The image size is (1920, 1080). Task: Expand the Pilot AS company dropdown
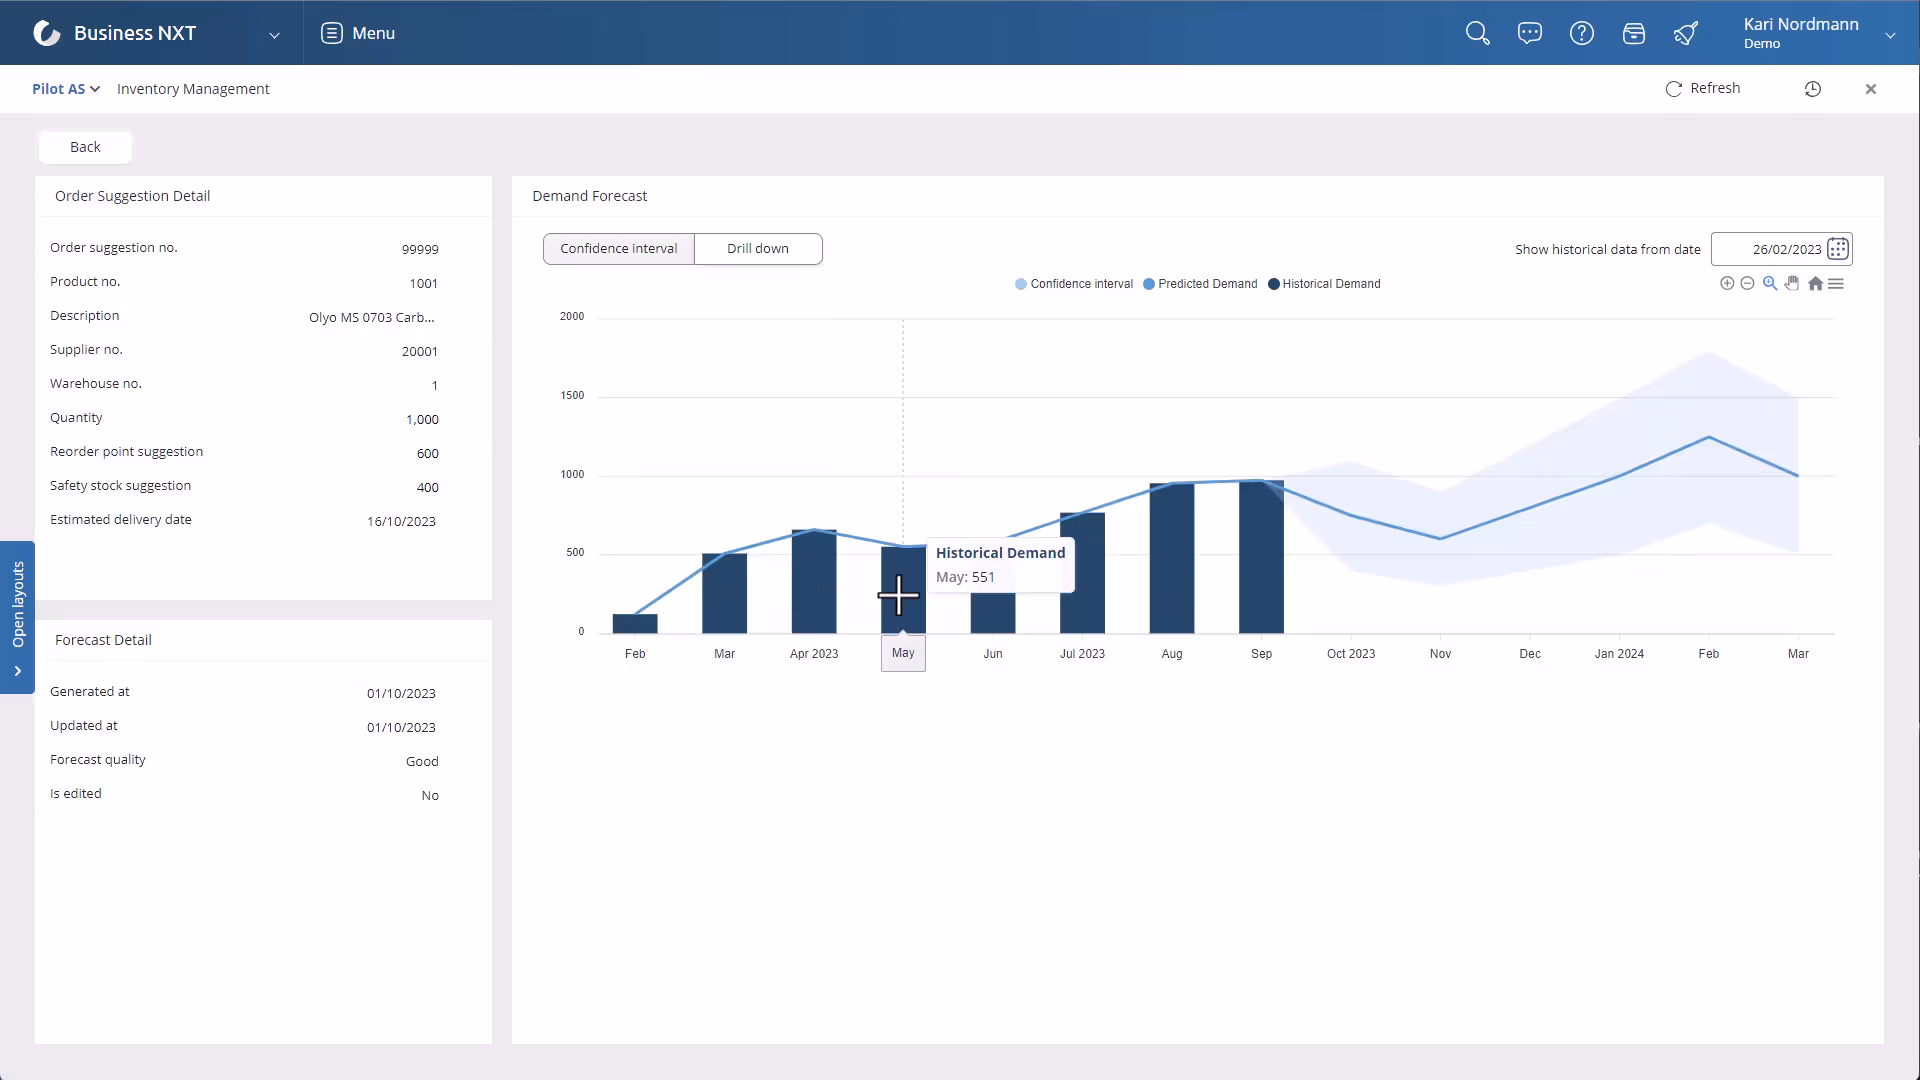tap(66, 89)
